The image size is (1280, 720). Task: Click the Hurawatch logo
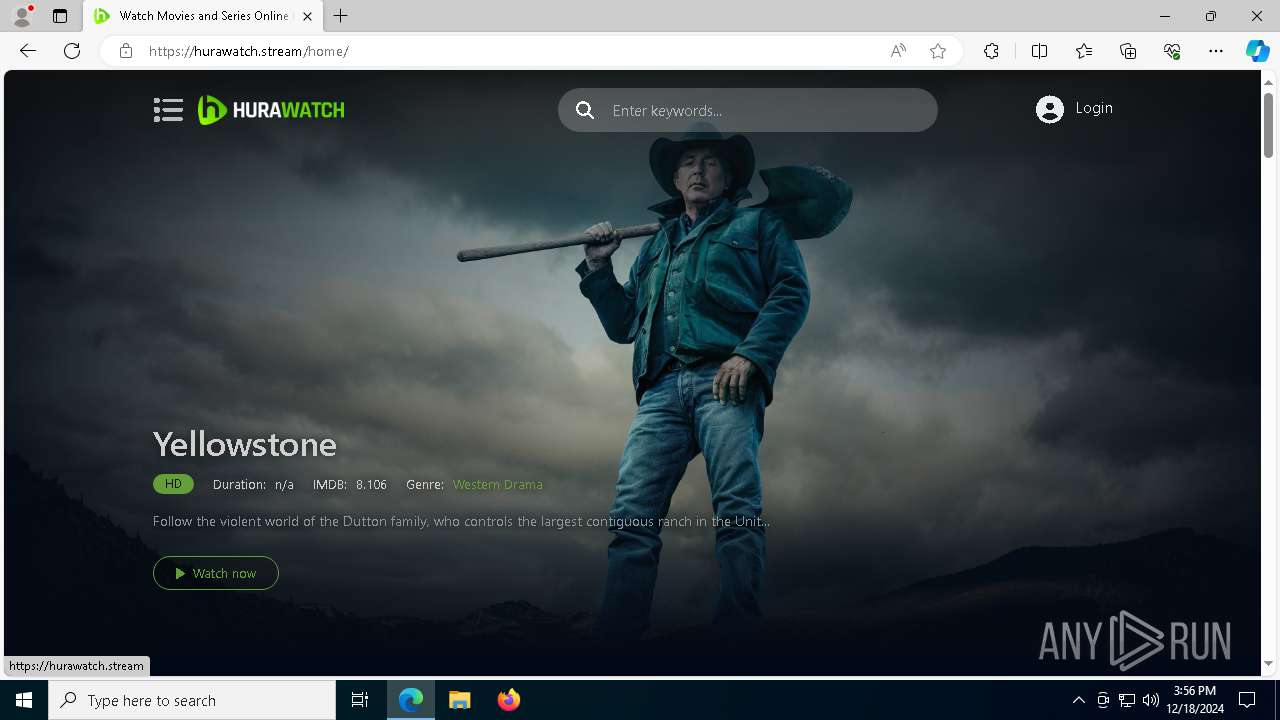(x=271, y=110)
